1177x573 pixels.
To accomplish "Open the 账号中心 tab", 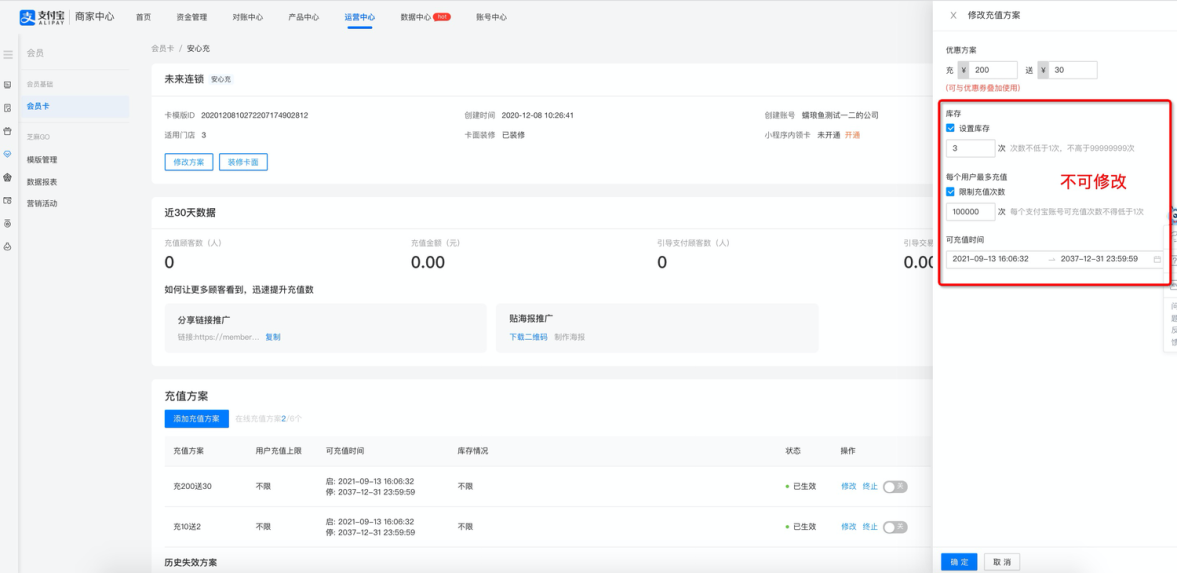I will (x=491, y=17).
